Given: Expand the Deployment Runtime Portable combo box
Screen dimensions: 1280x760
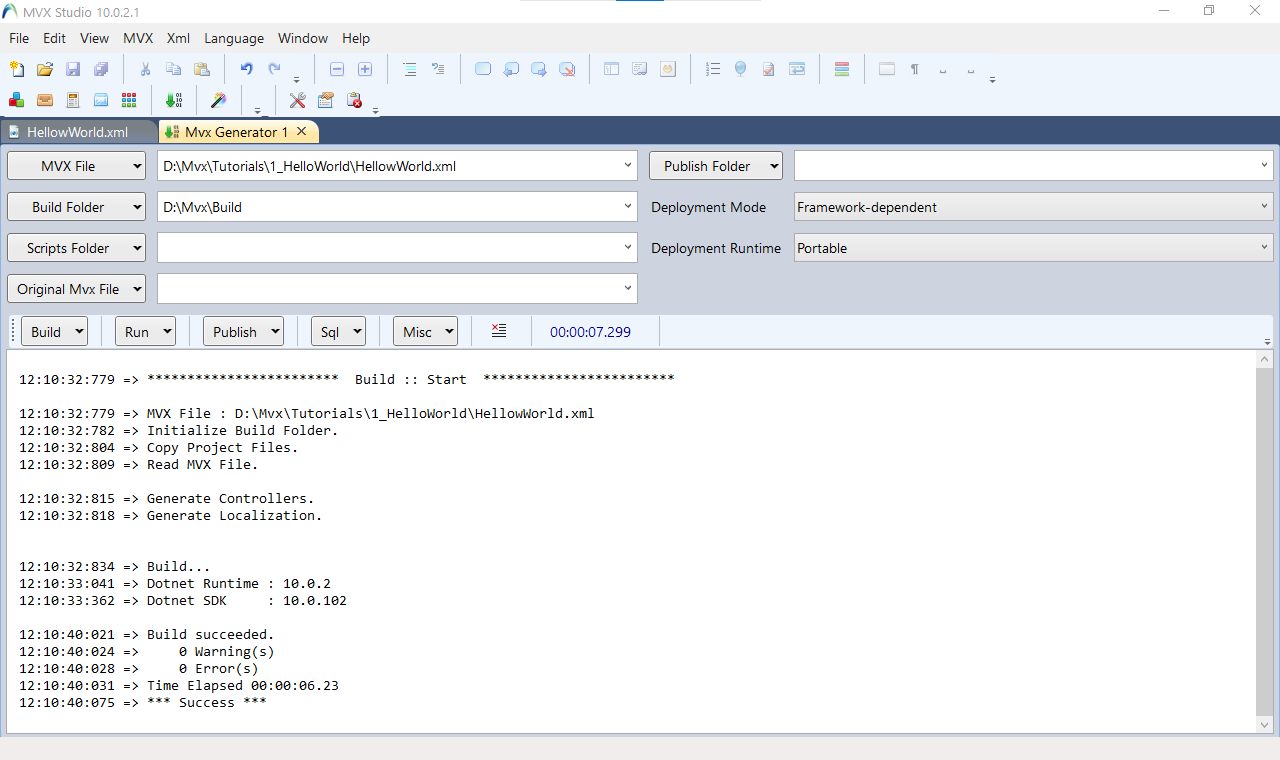Looking at the screenshot, I should coord(1033,248).
